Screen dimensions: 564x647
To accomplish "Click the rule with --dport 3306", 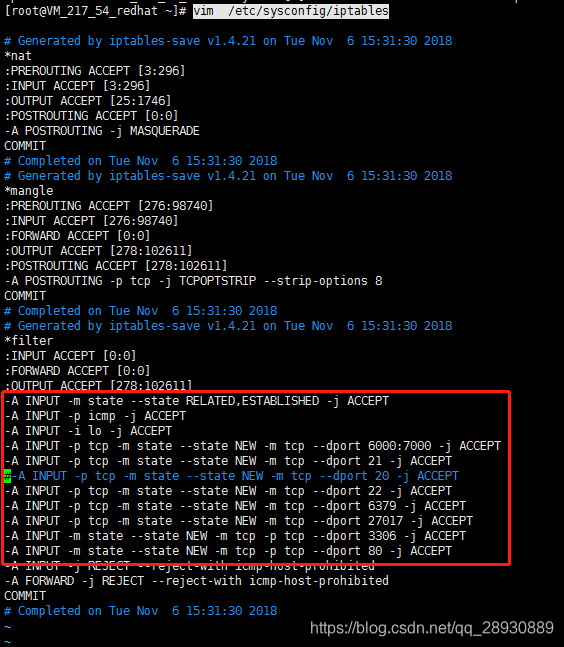I will pyautogui.click(x=235, y=536).
